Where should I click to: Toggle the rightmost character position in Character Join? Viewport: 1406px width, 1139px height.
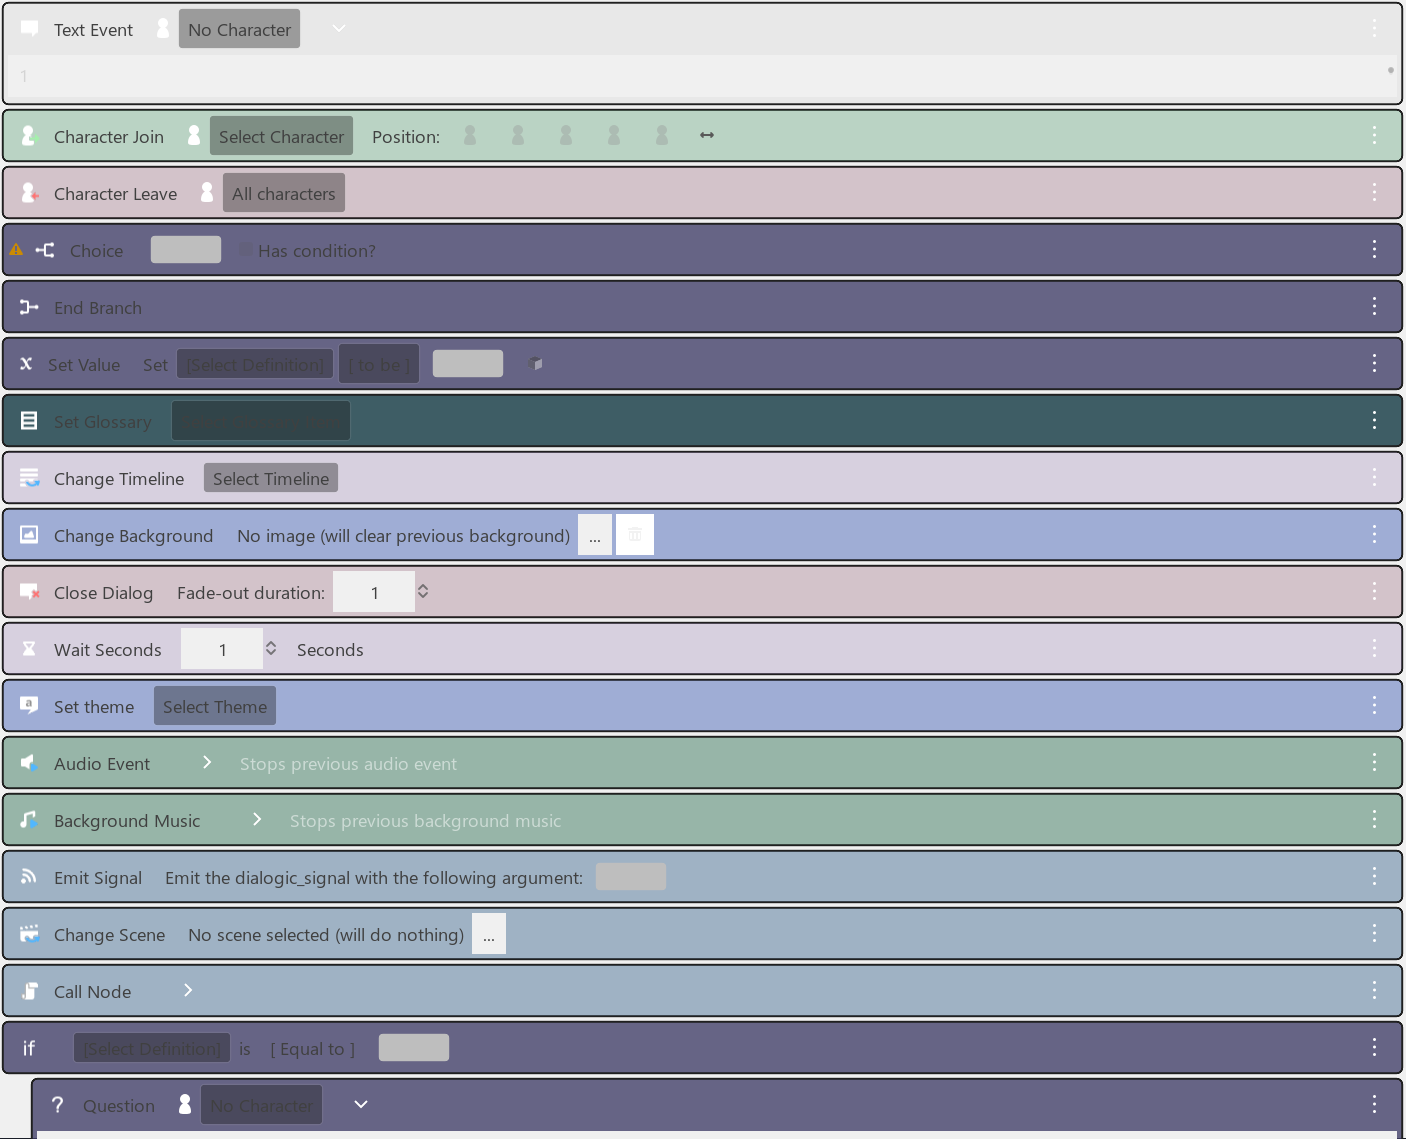pos(661,135)
